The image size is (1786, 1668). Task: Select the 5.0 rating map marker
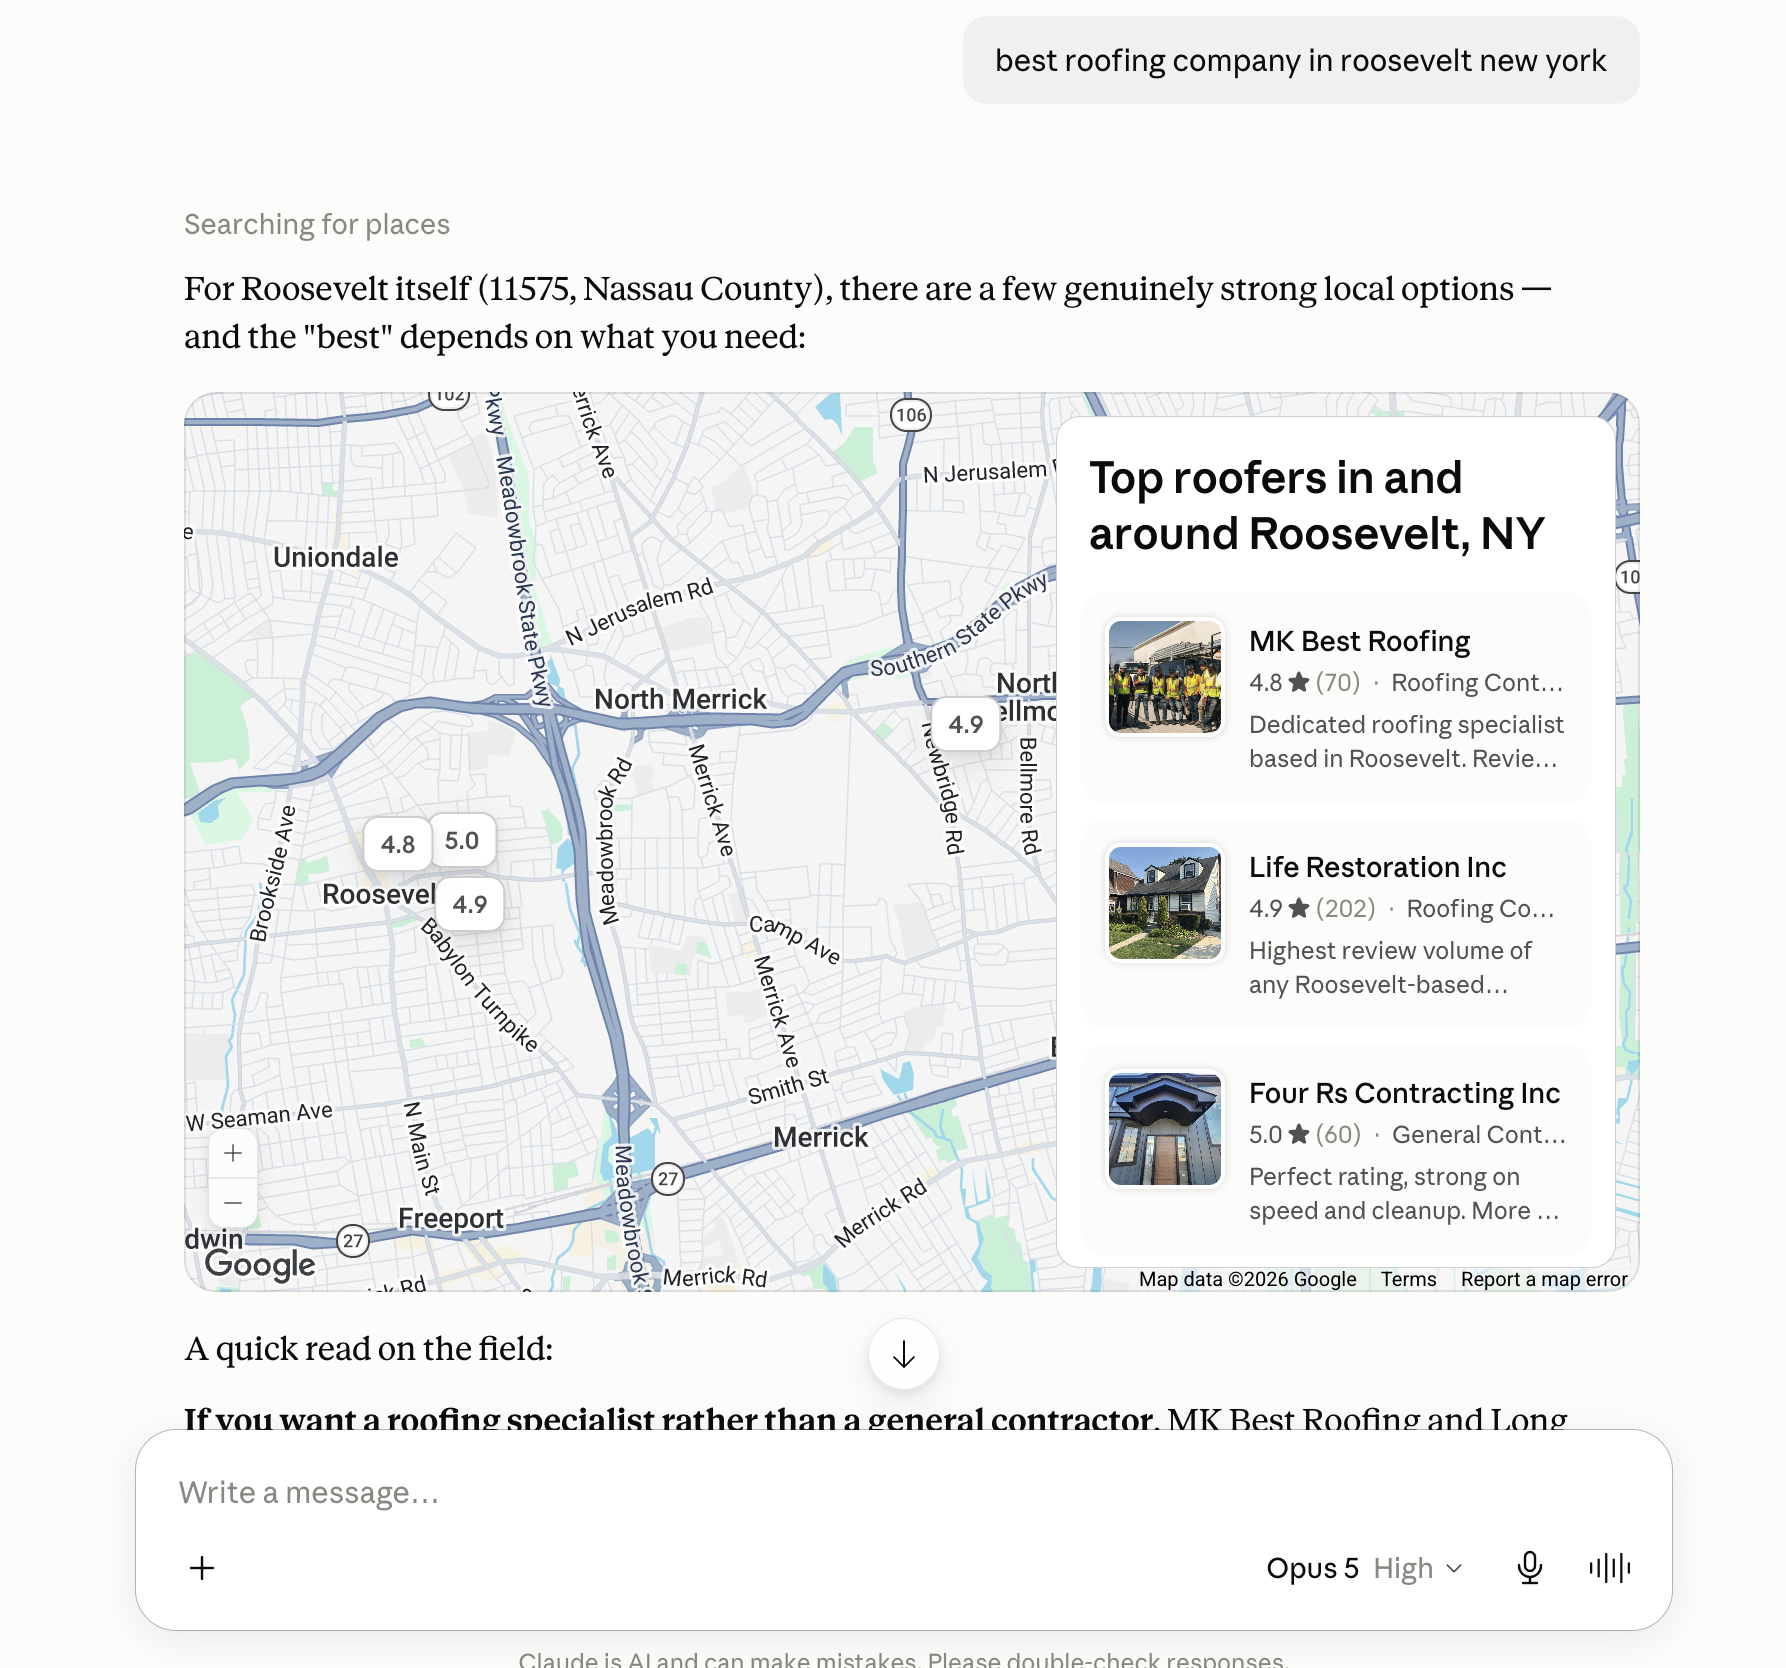[x=462, y=841]
